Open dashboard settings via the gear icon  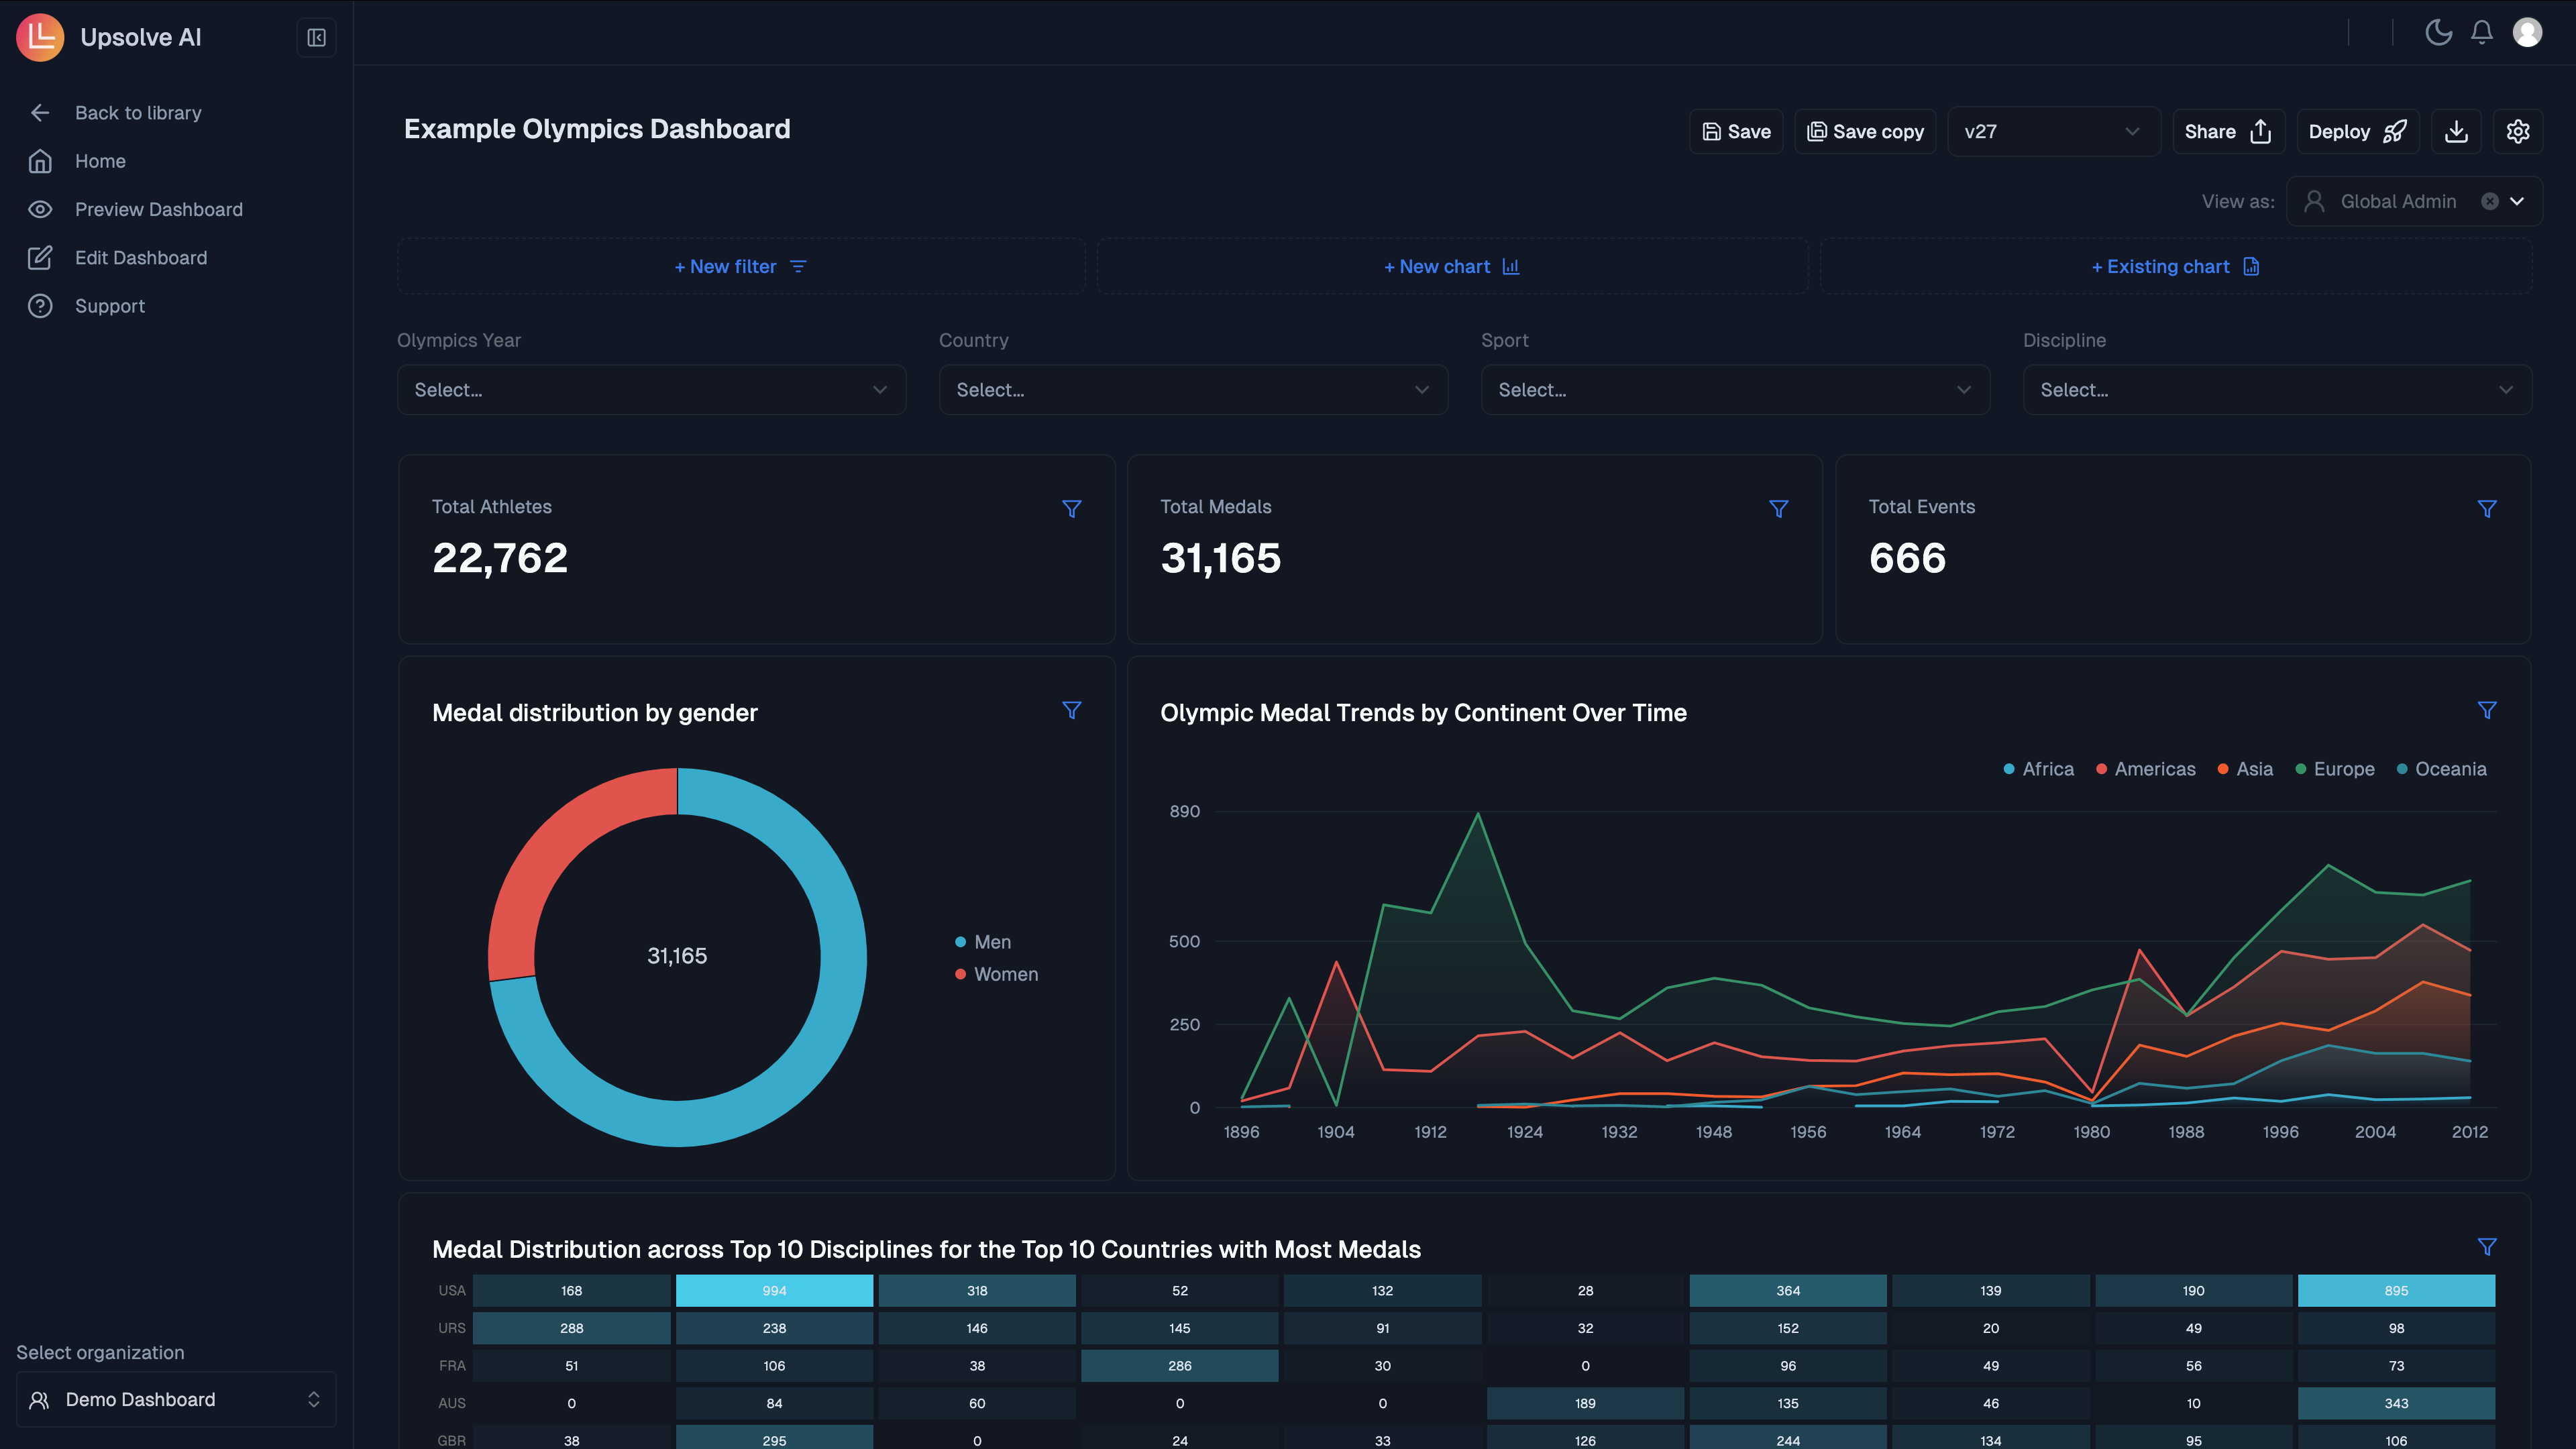click(x=2518, y=131)
